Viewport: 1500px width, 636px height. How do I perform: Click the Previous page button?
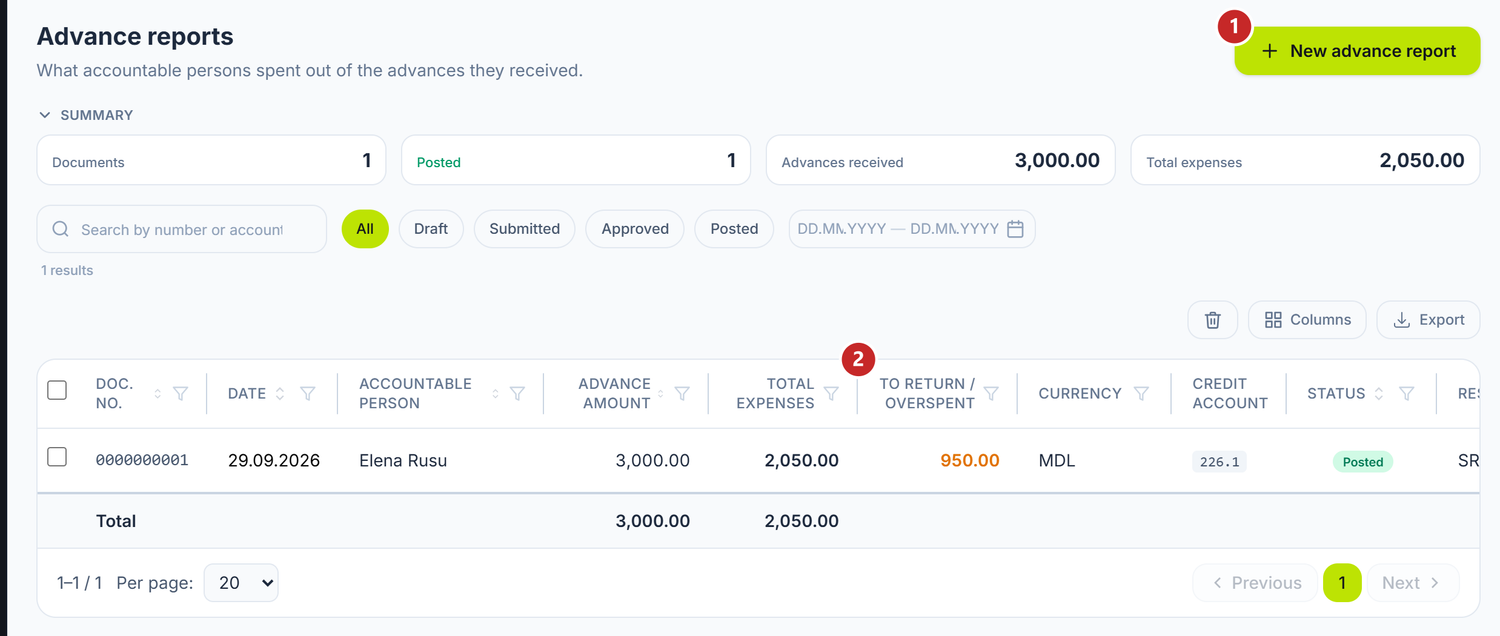pyautogui.click(x=1257, y=583)
